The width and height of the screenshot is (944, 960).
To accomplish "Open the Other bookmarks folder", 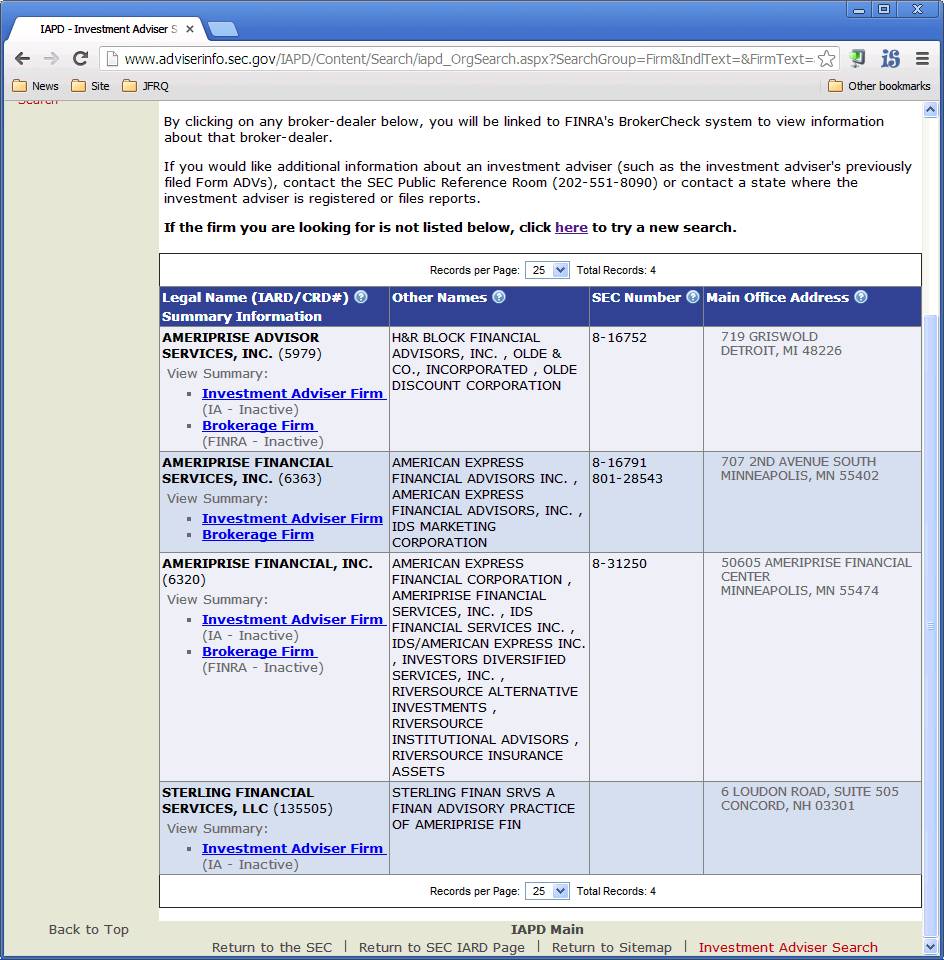I will tap(879, 86).
